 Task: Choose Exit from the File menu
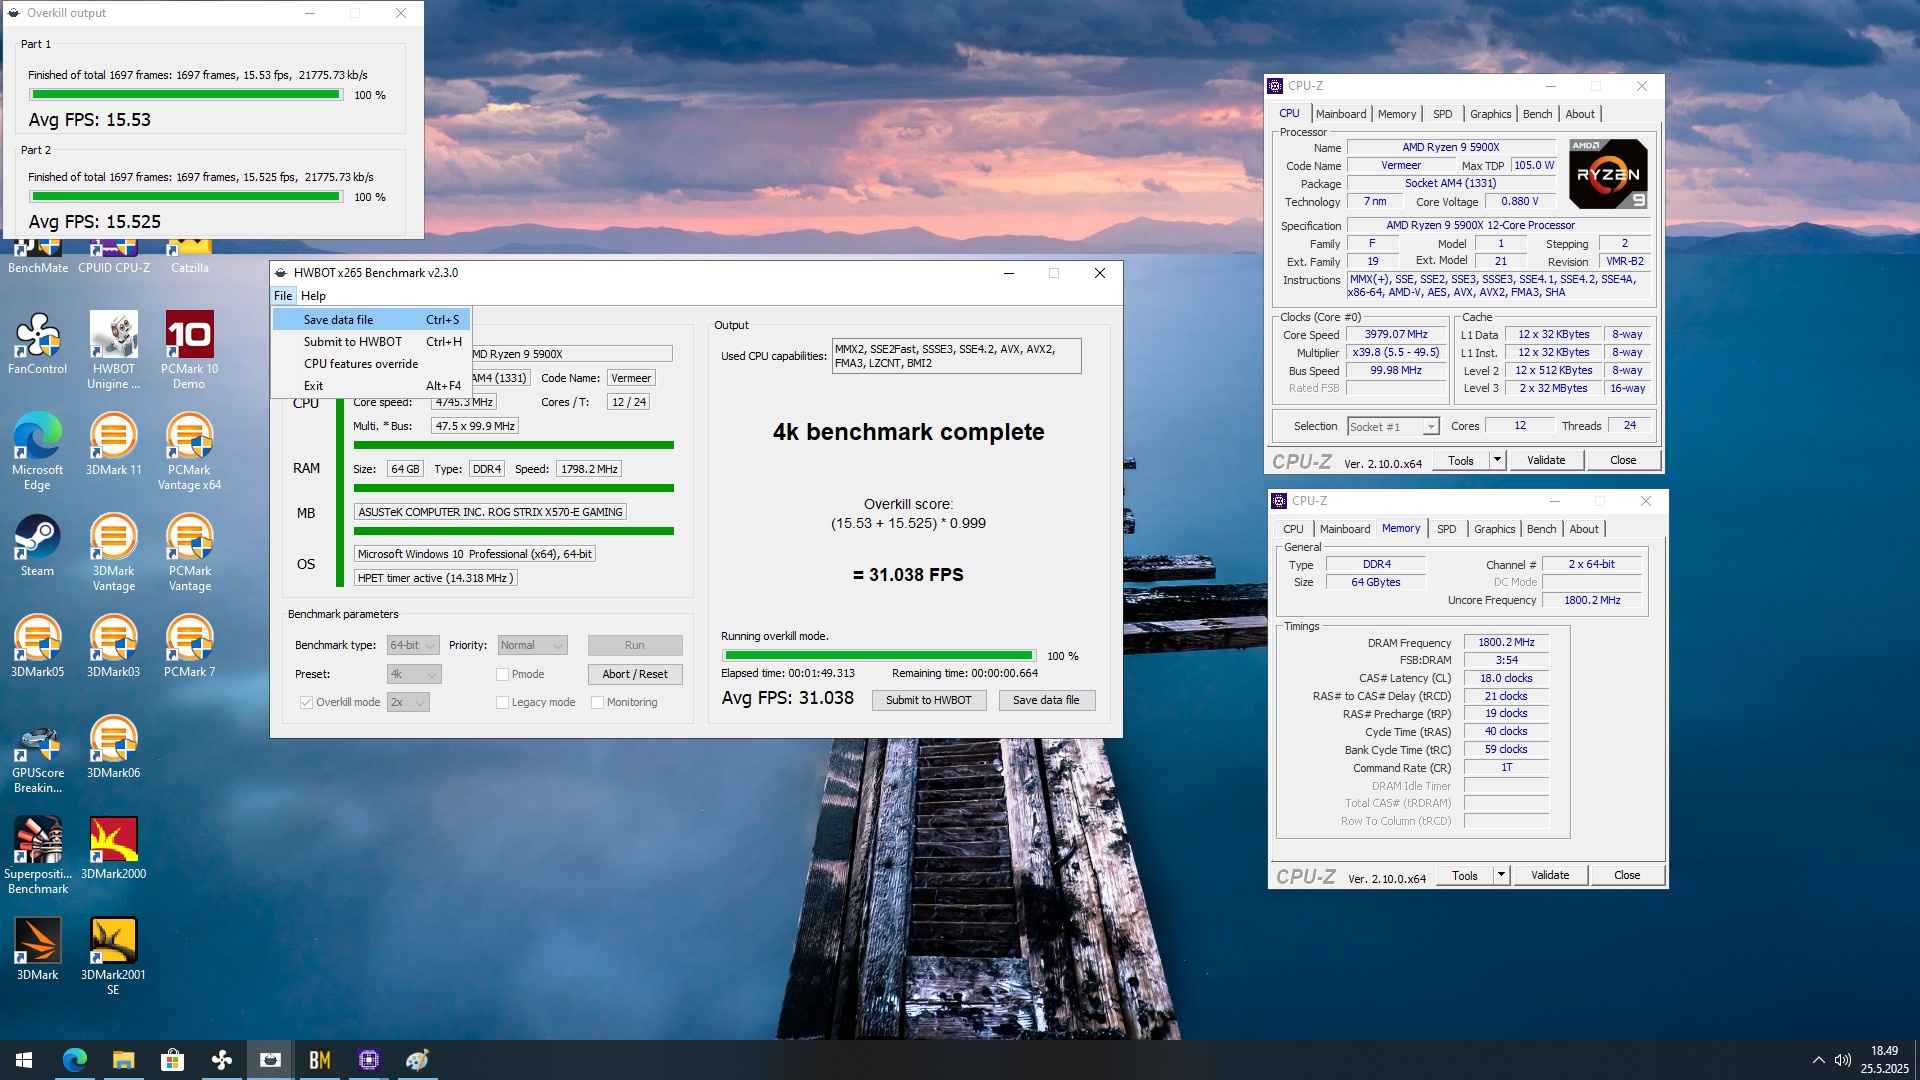pos(371,386)
